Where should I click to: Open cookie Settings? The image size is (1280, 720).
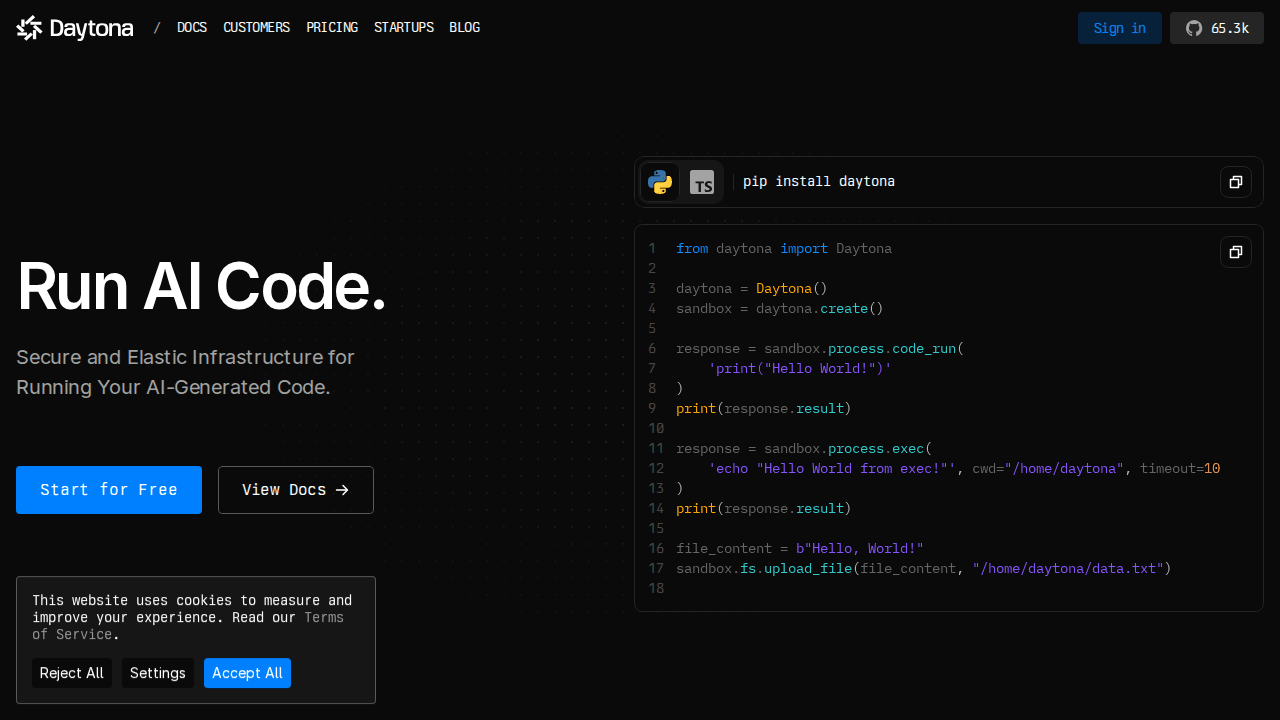[158, 673]
